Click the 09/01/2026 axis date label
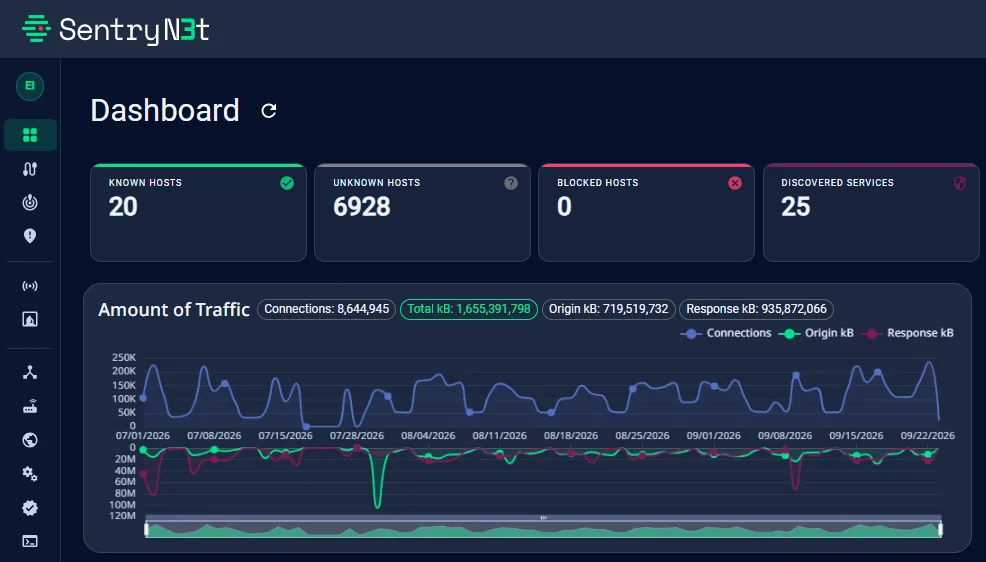This screenshot has width=986, height=562. [x=713, y=436]
